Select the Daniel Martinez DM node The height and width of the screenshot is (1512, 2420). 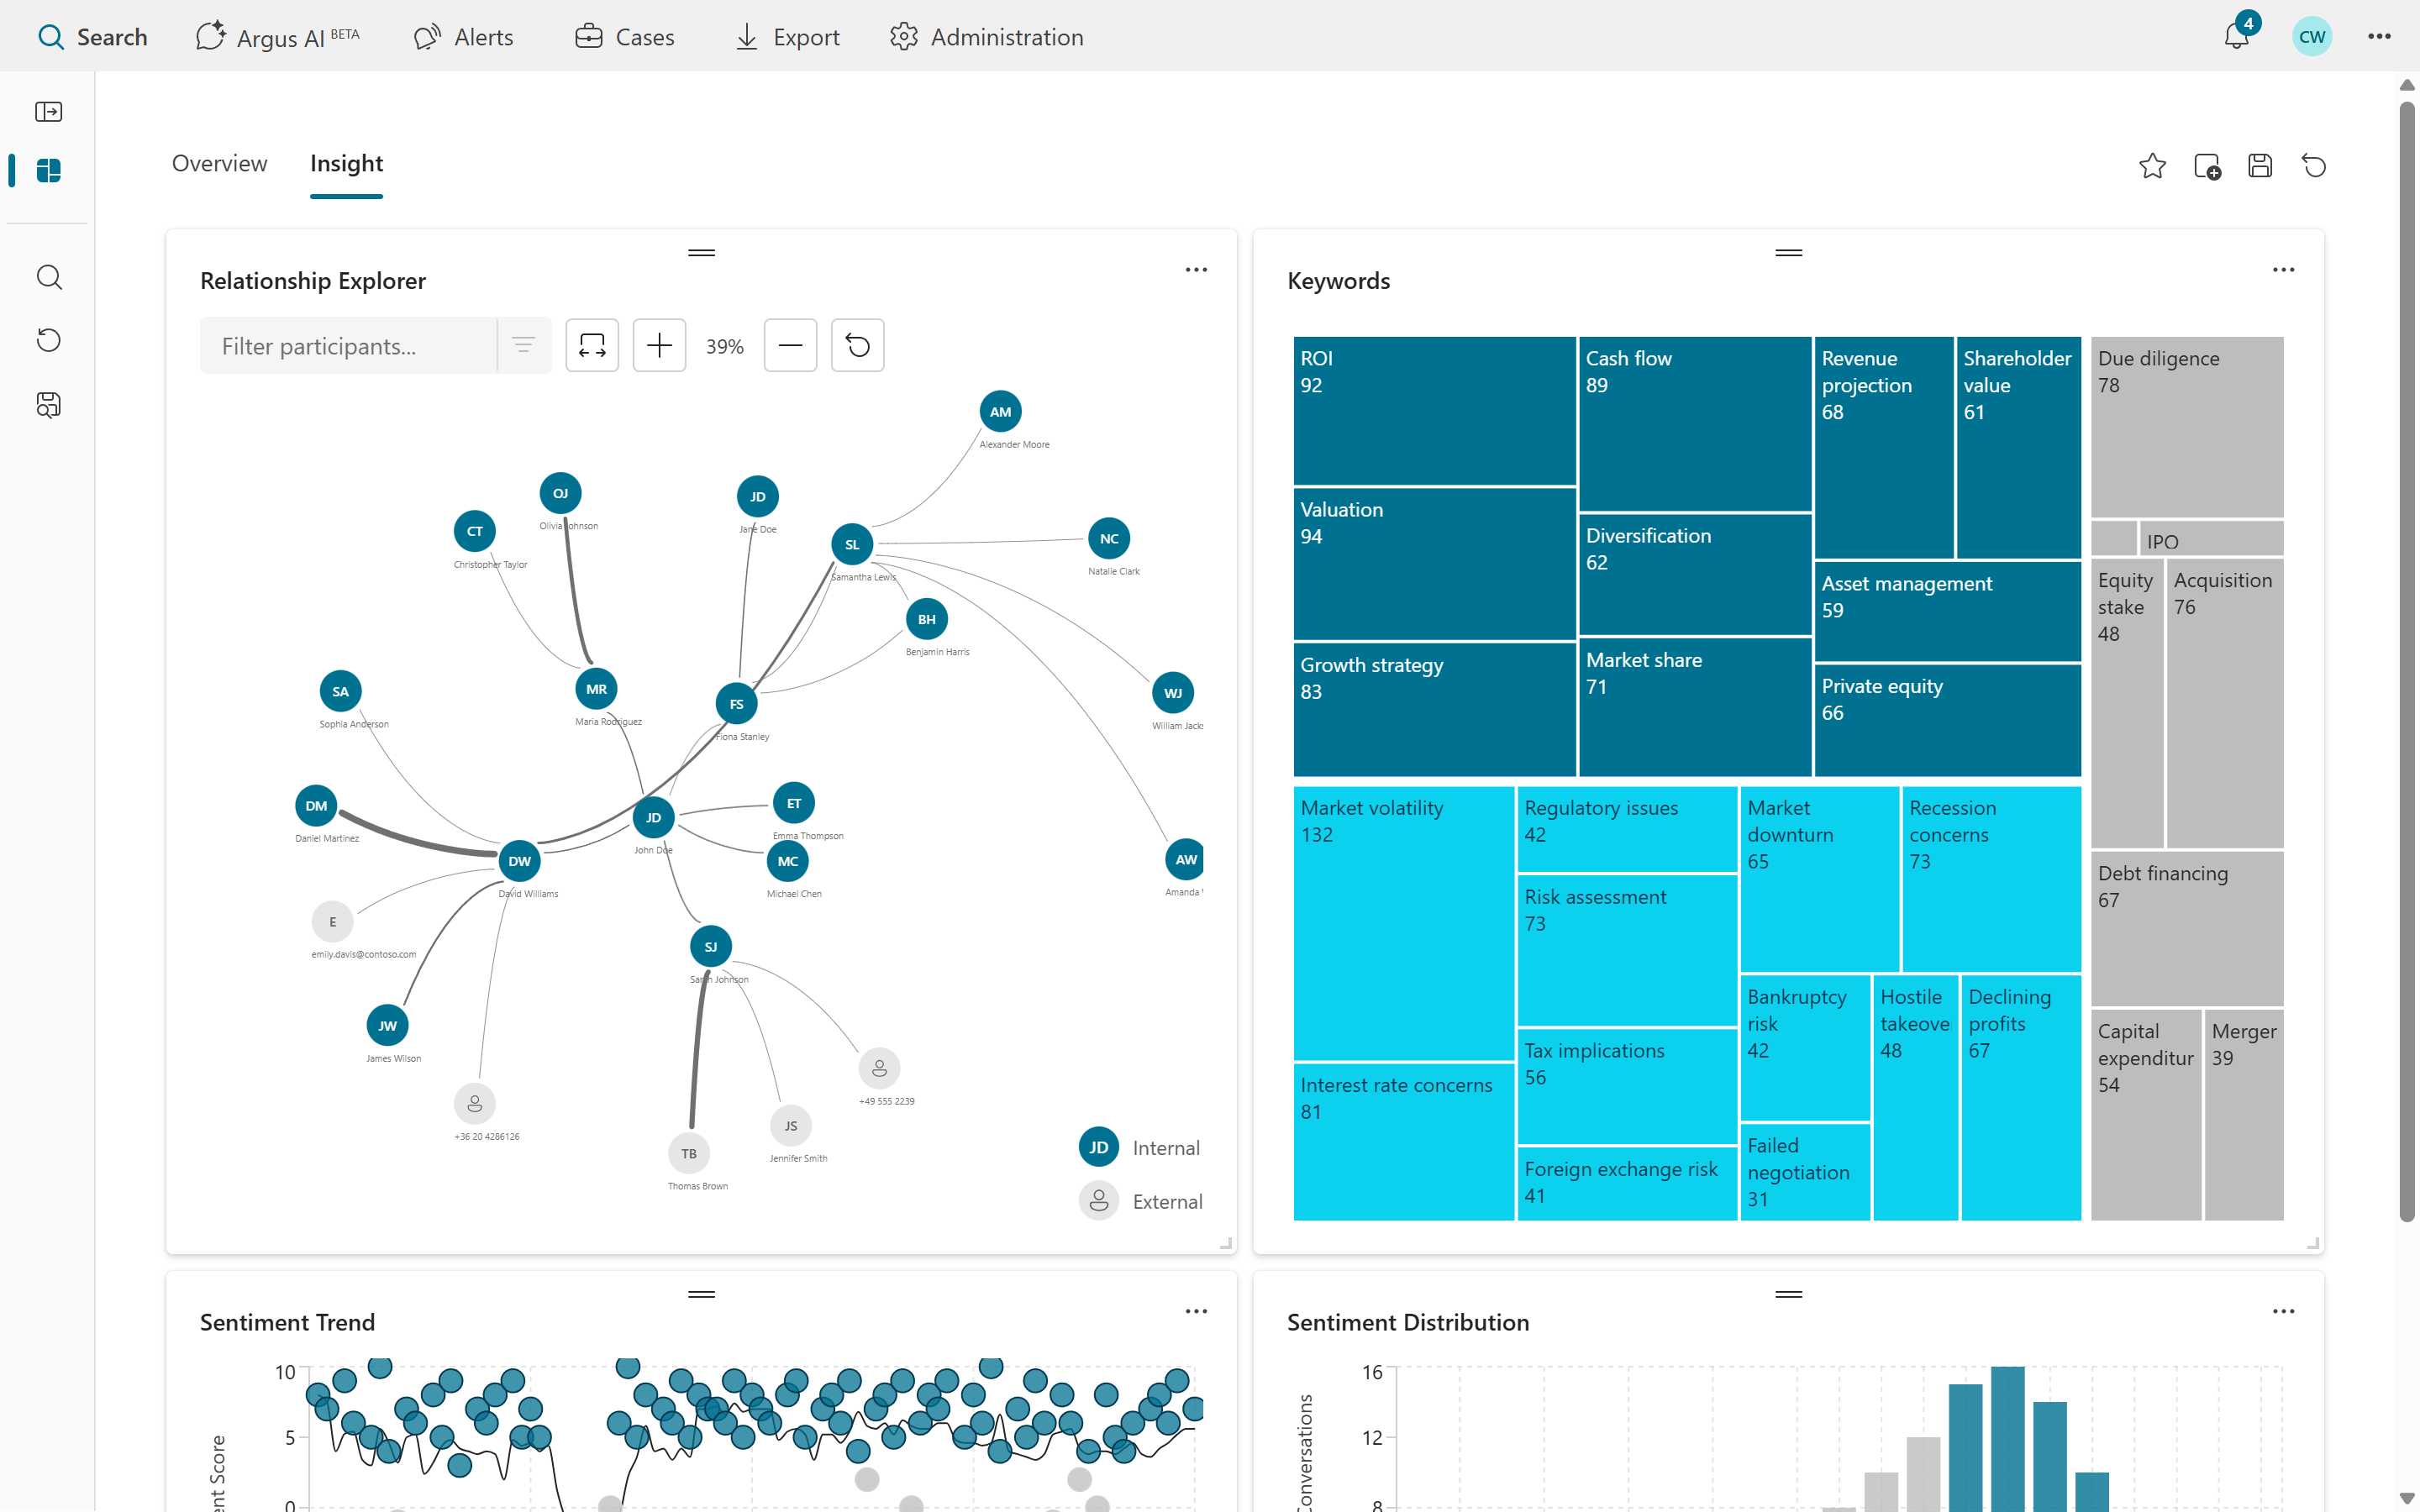tap(316, 805)
